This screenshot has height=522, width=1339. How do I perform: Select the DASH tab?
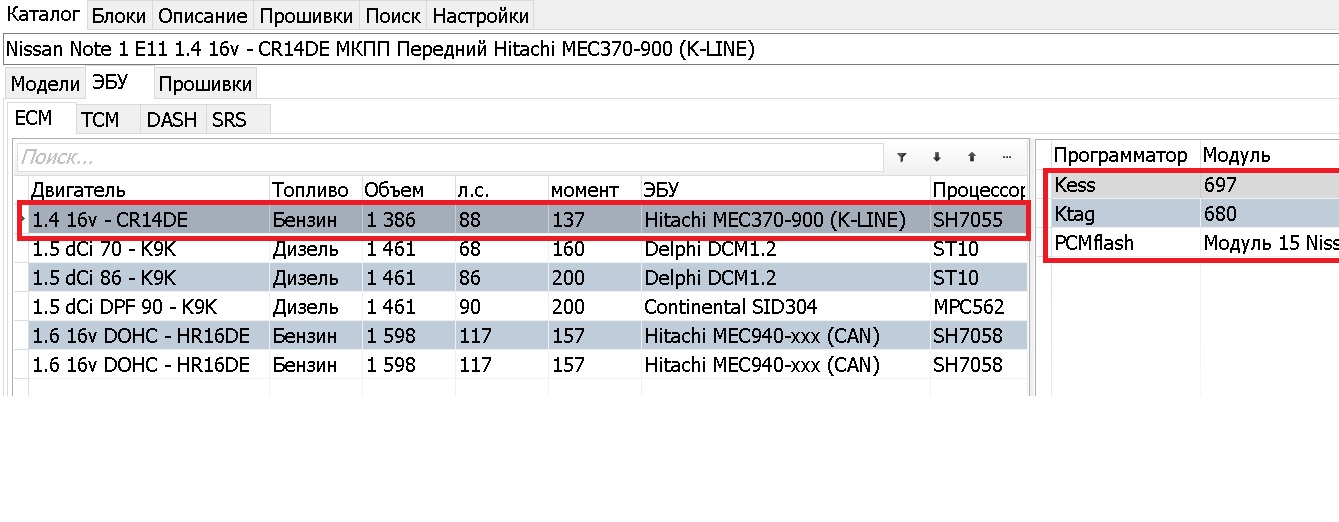pos(172,120)
